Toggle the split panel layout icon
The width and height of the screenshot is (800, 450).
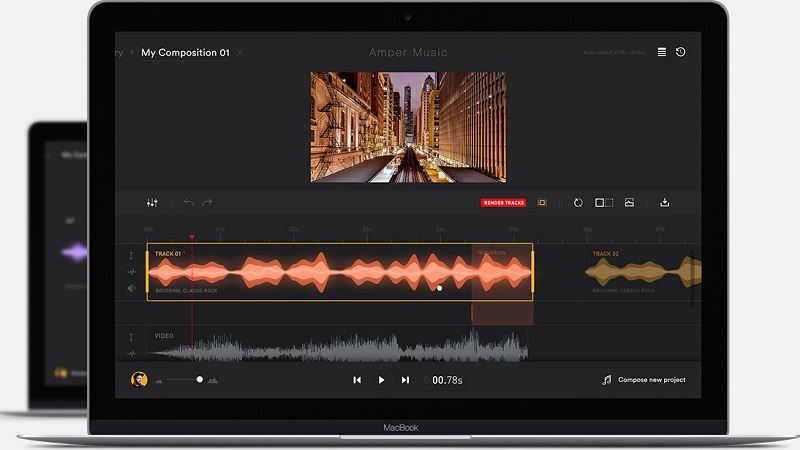604,203
